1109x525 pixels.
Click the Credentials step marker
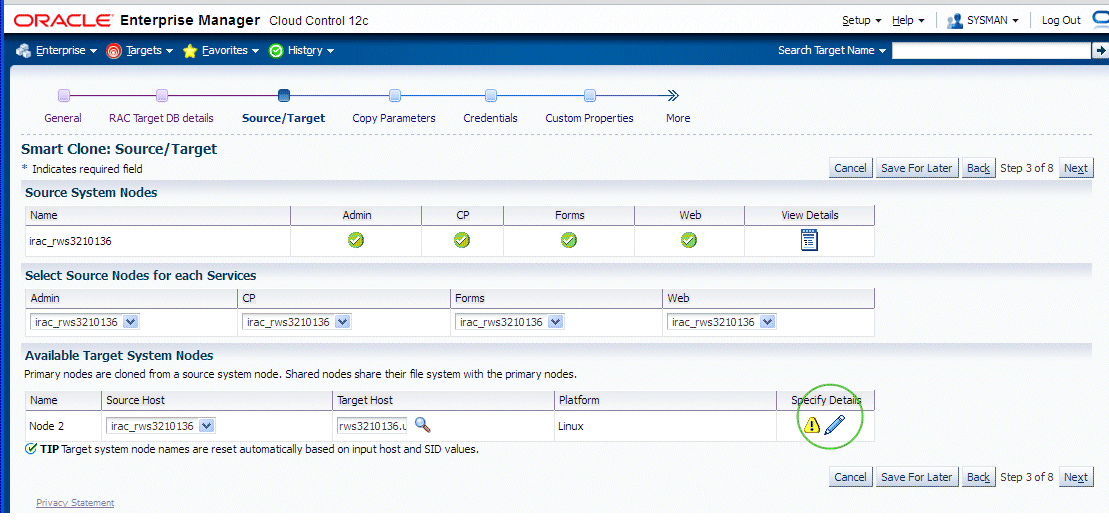click(491, 95)
